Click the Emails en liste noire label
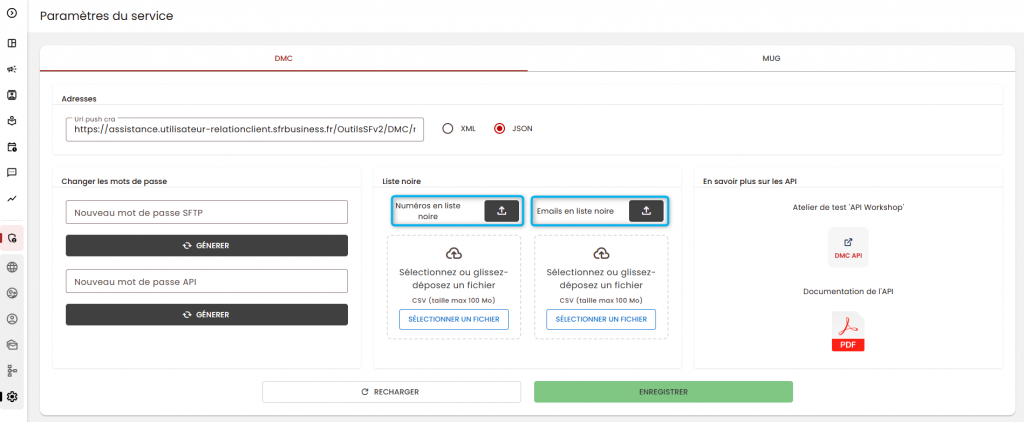Viewport: 1024px width, 422px height. [x=575, y=211]
